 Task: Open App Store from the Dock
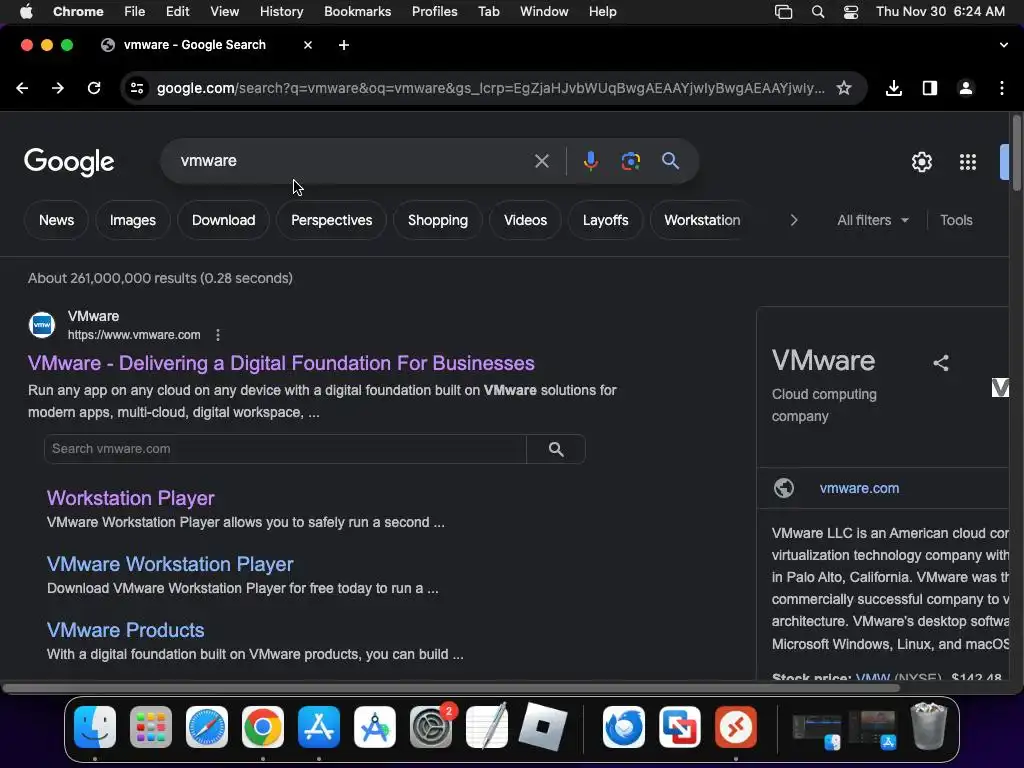(319, 727)
